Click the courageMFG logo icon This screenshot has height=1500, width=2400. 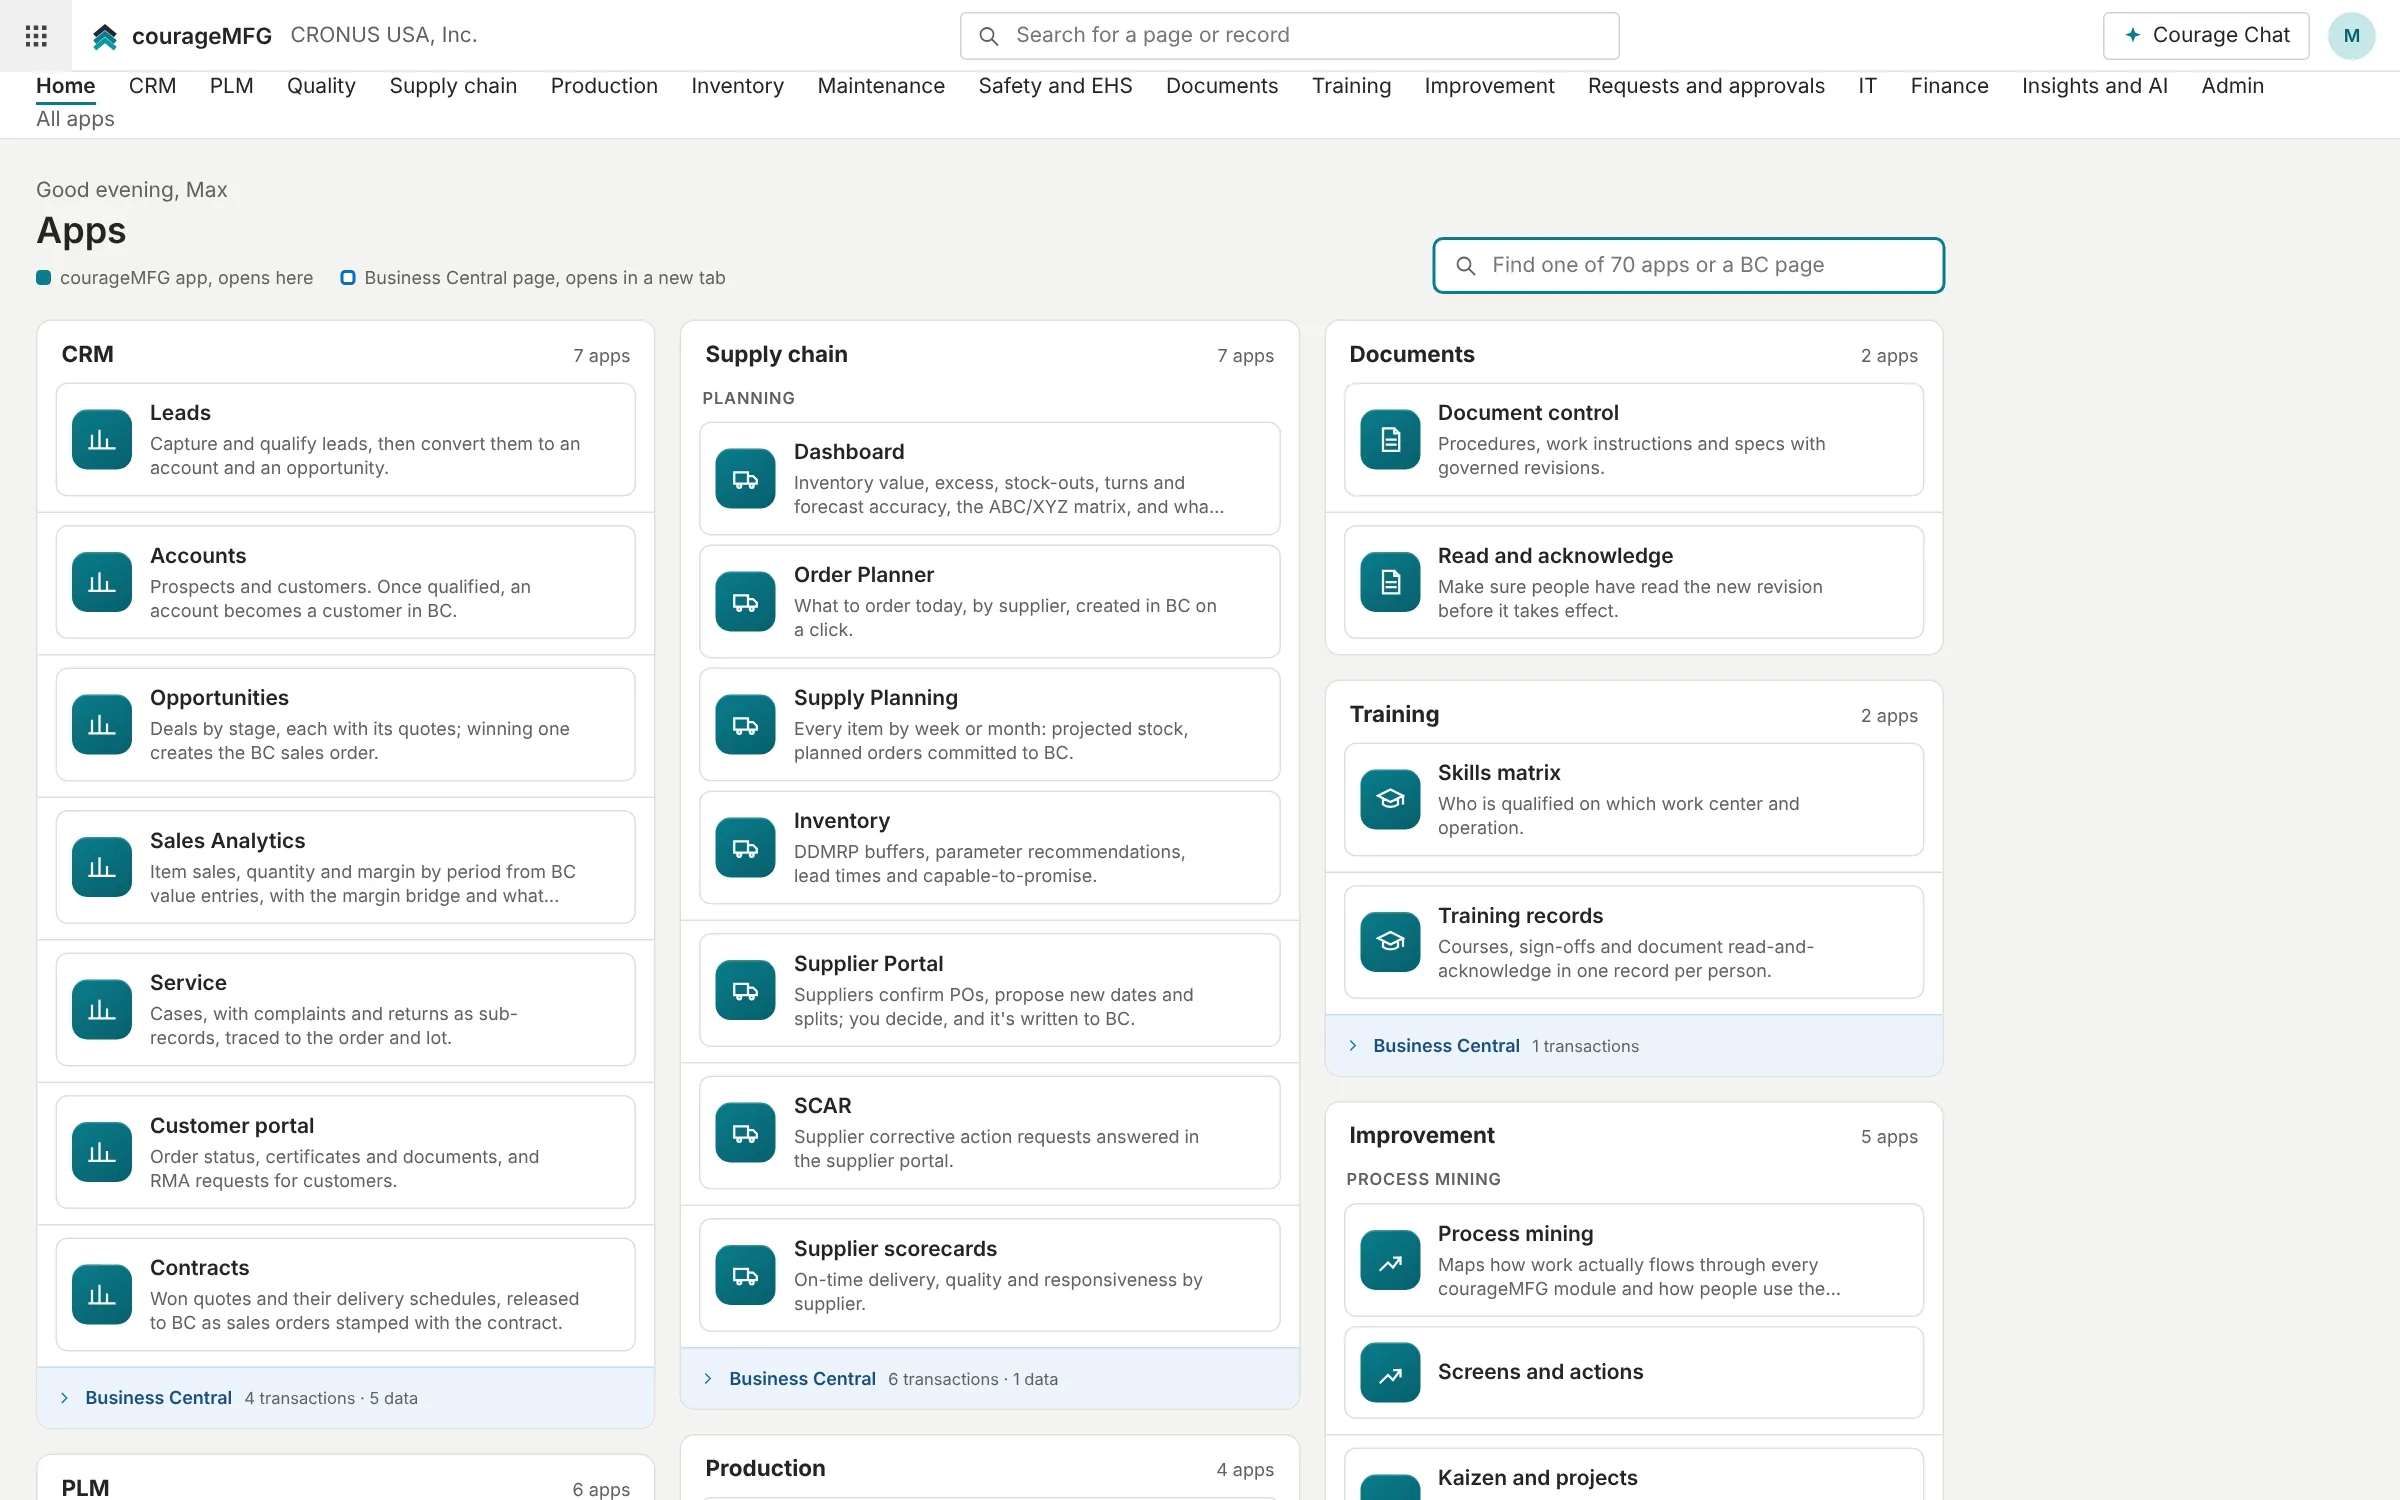pos(105,37)
